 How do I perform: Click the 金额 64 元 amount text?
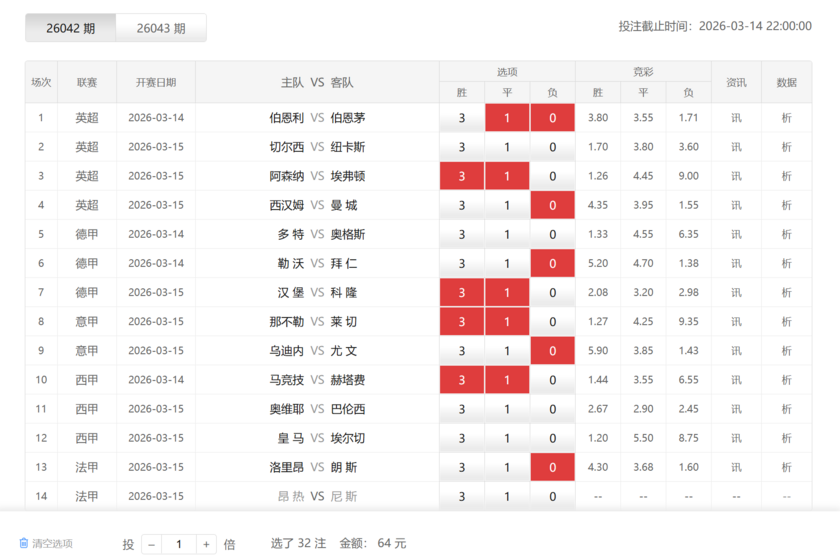[373, 543]
